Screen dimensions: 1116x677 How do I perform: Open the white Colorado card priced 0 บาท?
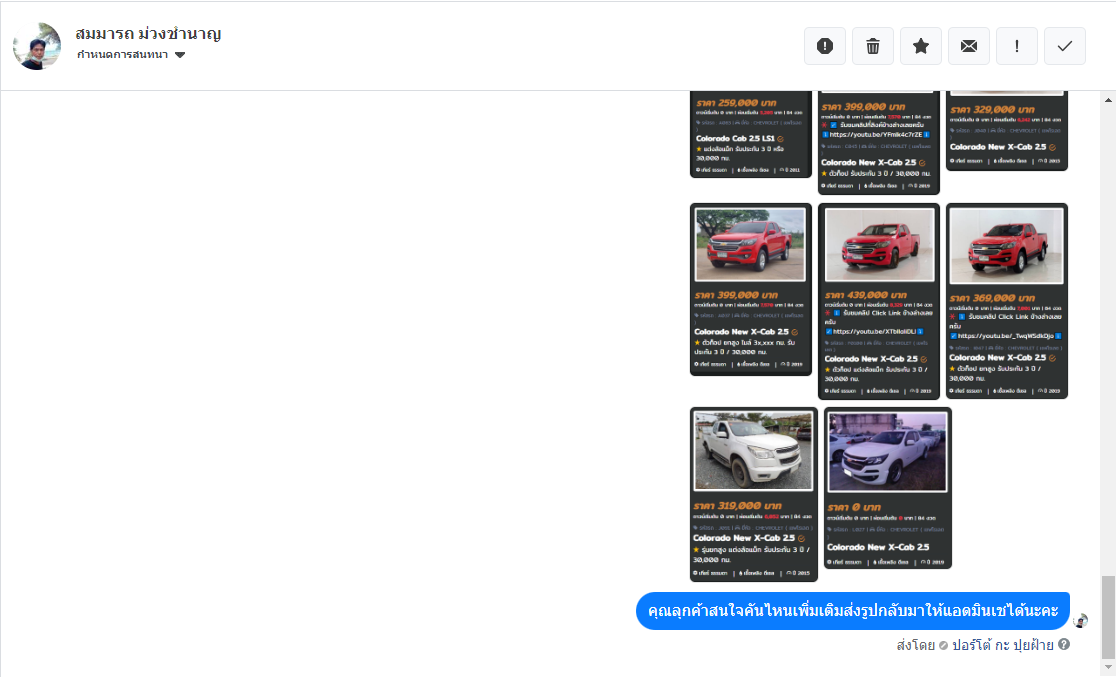coord(888,488)
